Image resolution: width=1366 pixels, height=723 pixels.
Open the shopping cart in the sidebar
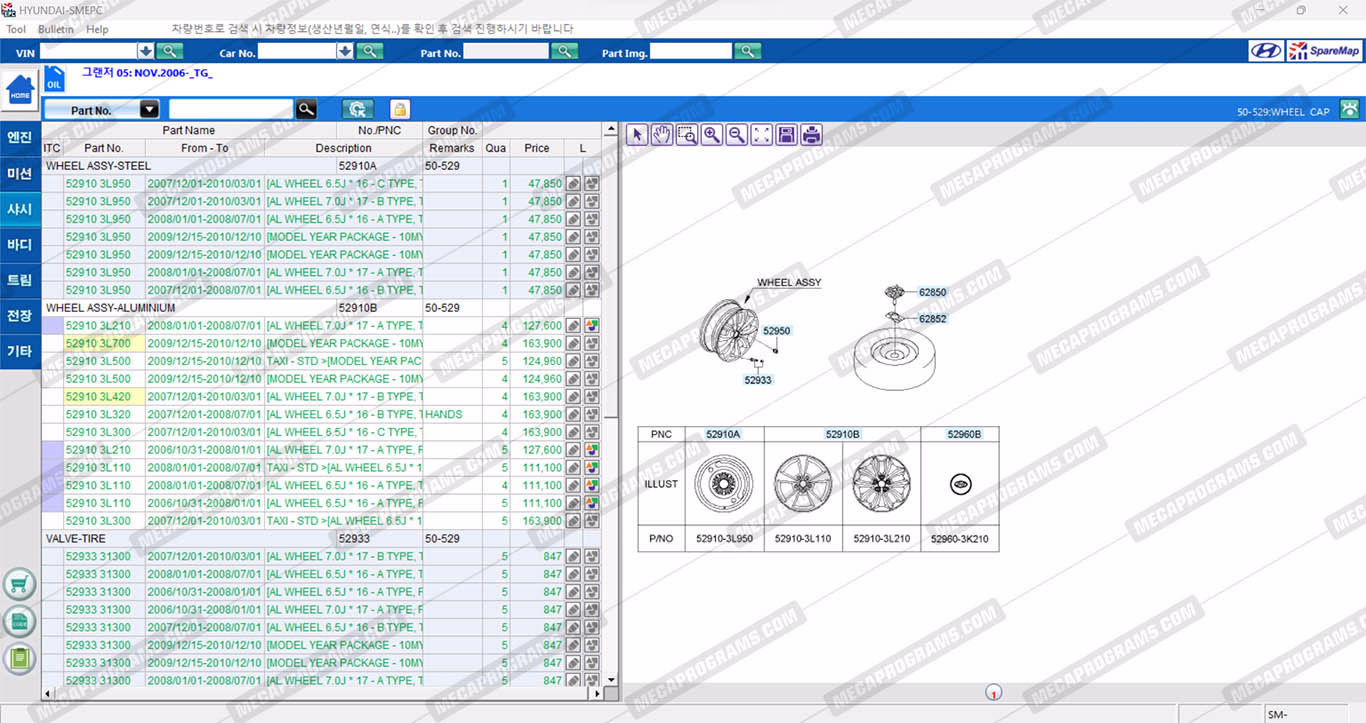(x=20, y=584)
